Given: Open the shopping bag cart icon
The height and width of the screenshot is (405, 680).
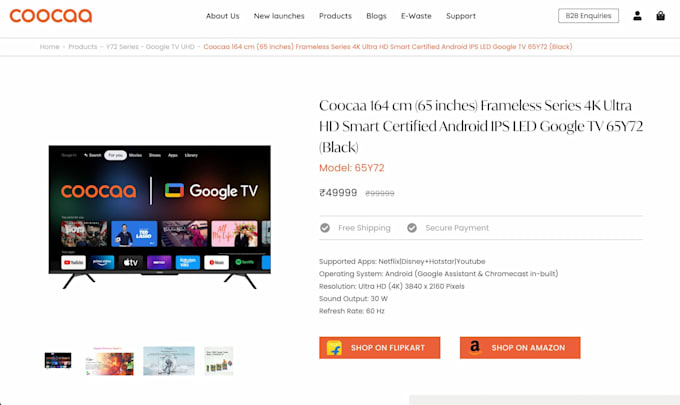Looking at the screenshot, I should (x=660, y=16).
